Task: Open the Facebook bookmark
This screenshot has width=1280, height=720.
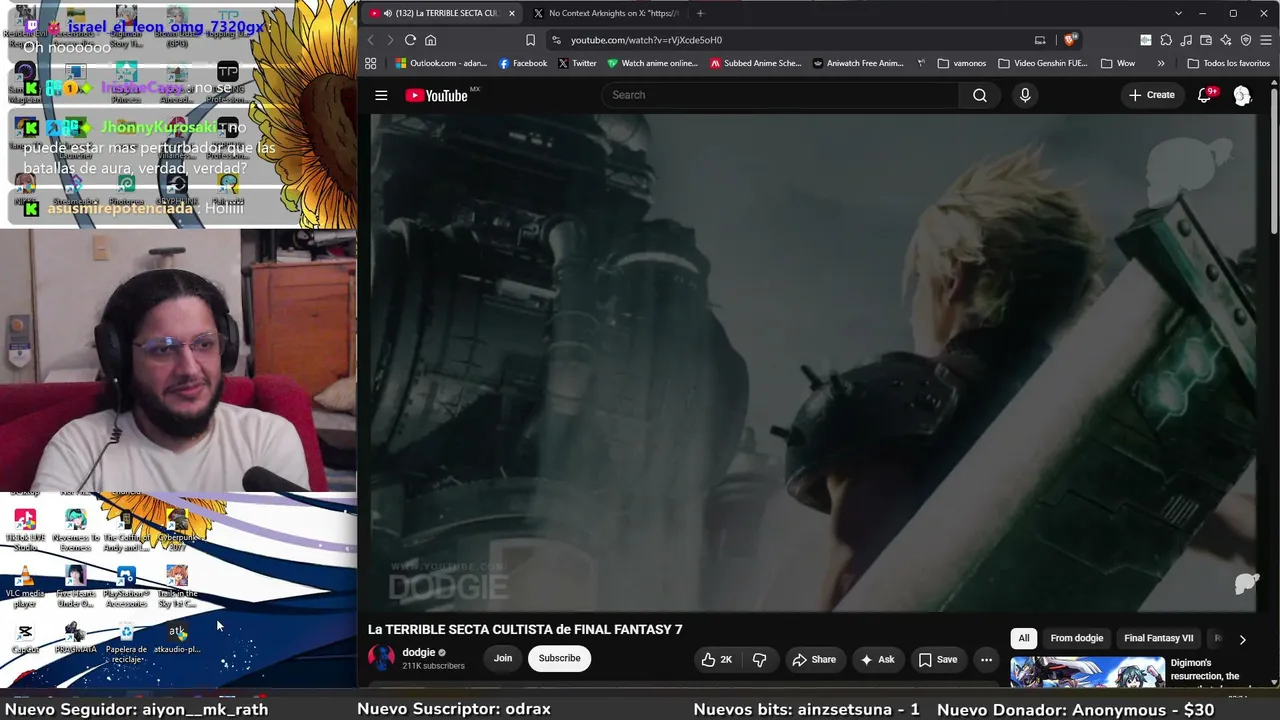Action: 523,63
